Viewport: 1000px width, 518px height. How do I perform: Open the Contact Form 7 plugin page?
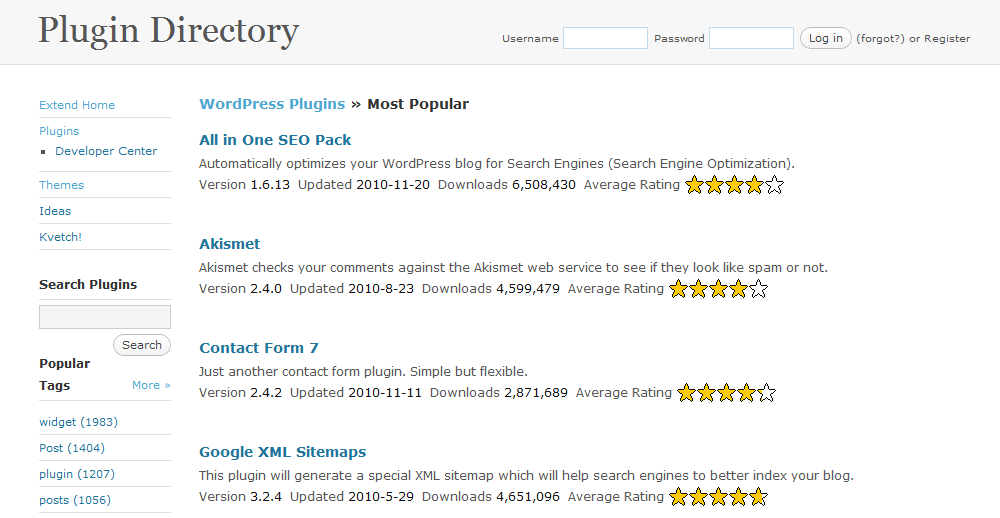click(x=258, y=348)
